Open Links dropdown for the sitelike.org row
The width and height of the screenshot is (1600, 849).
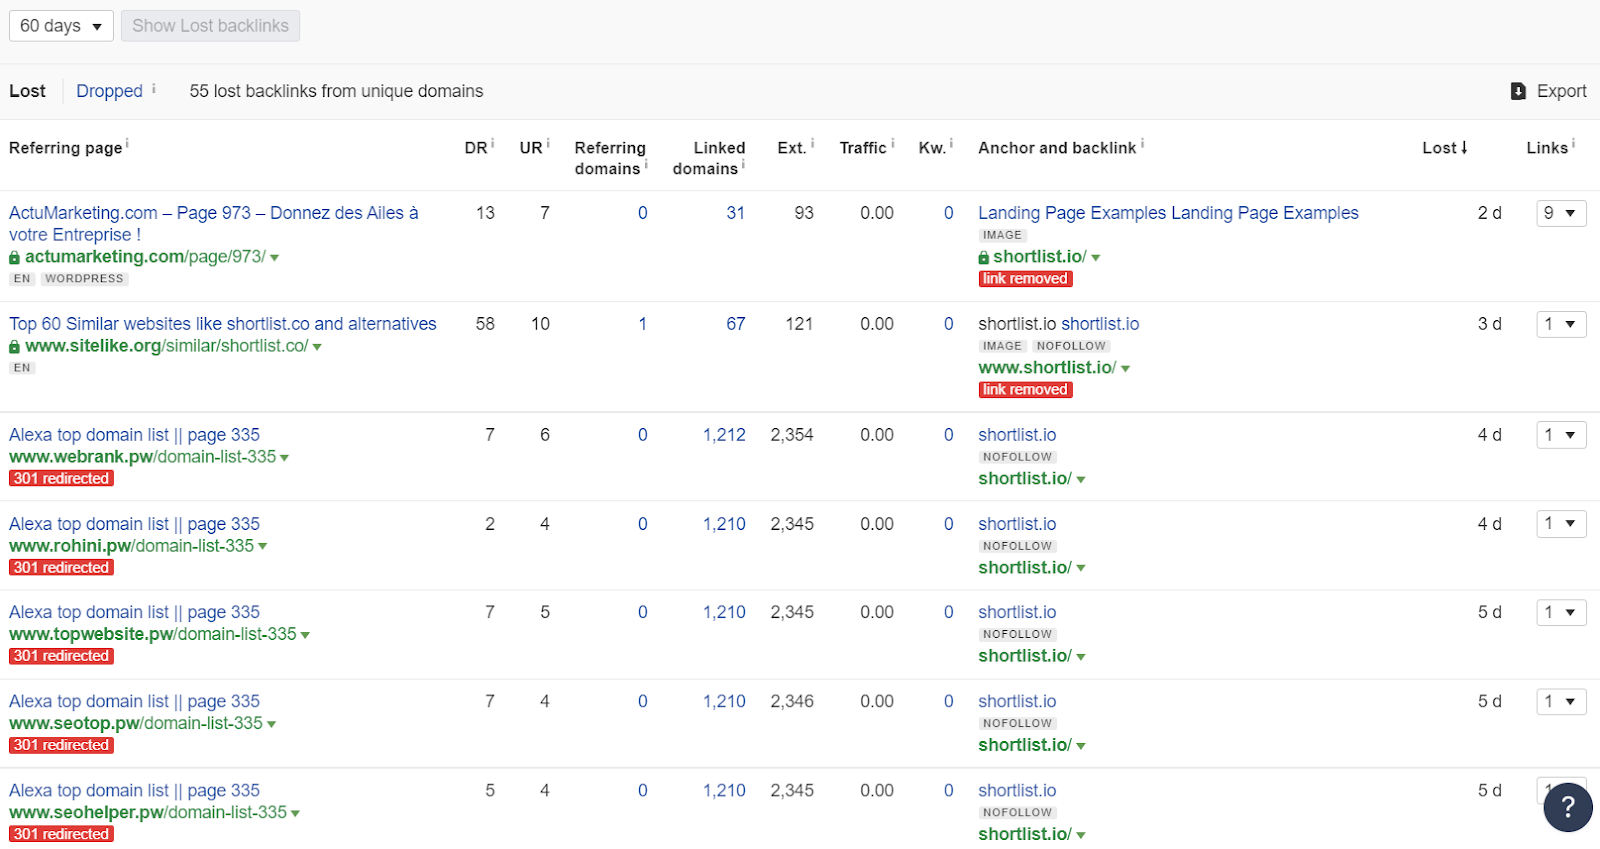[1560, 324]
